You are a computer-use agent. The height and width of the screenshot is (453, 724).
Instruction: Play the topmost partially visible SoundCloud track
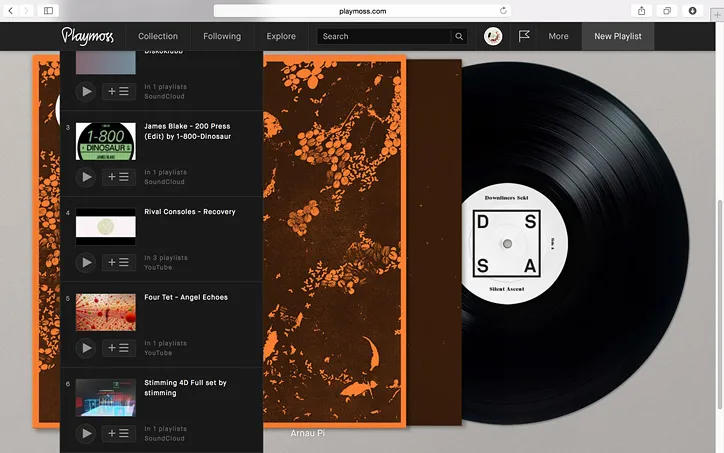click(86, 91)
